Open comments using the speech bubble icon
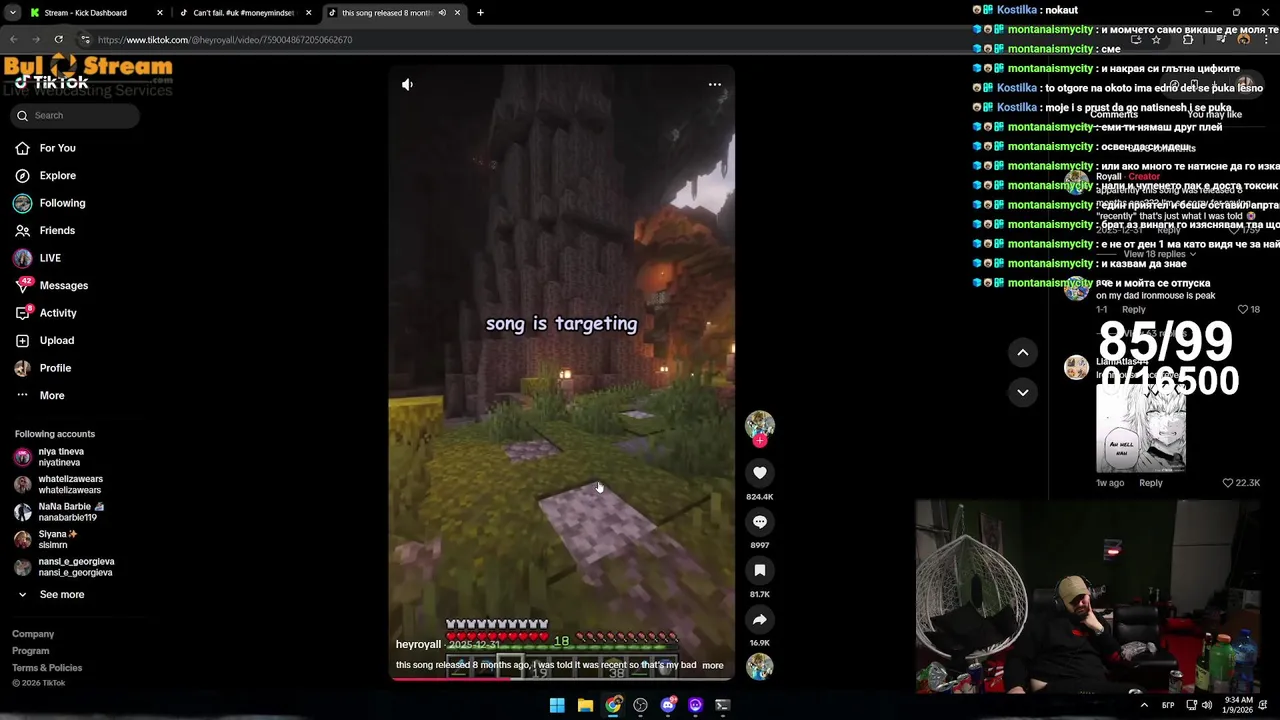The width and height of the screenshot is (1280, 720). [x=760, y=522]
